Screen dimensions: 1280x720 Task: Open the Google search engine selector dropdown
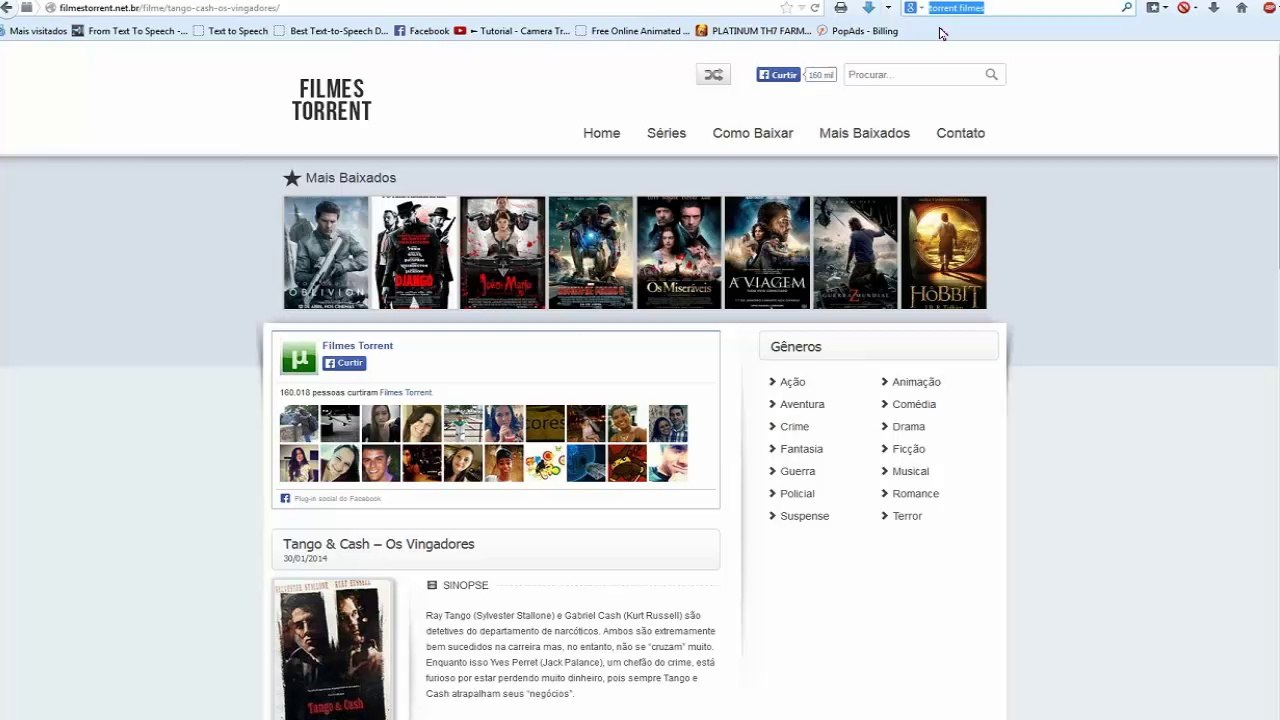coord(914,7)
